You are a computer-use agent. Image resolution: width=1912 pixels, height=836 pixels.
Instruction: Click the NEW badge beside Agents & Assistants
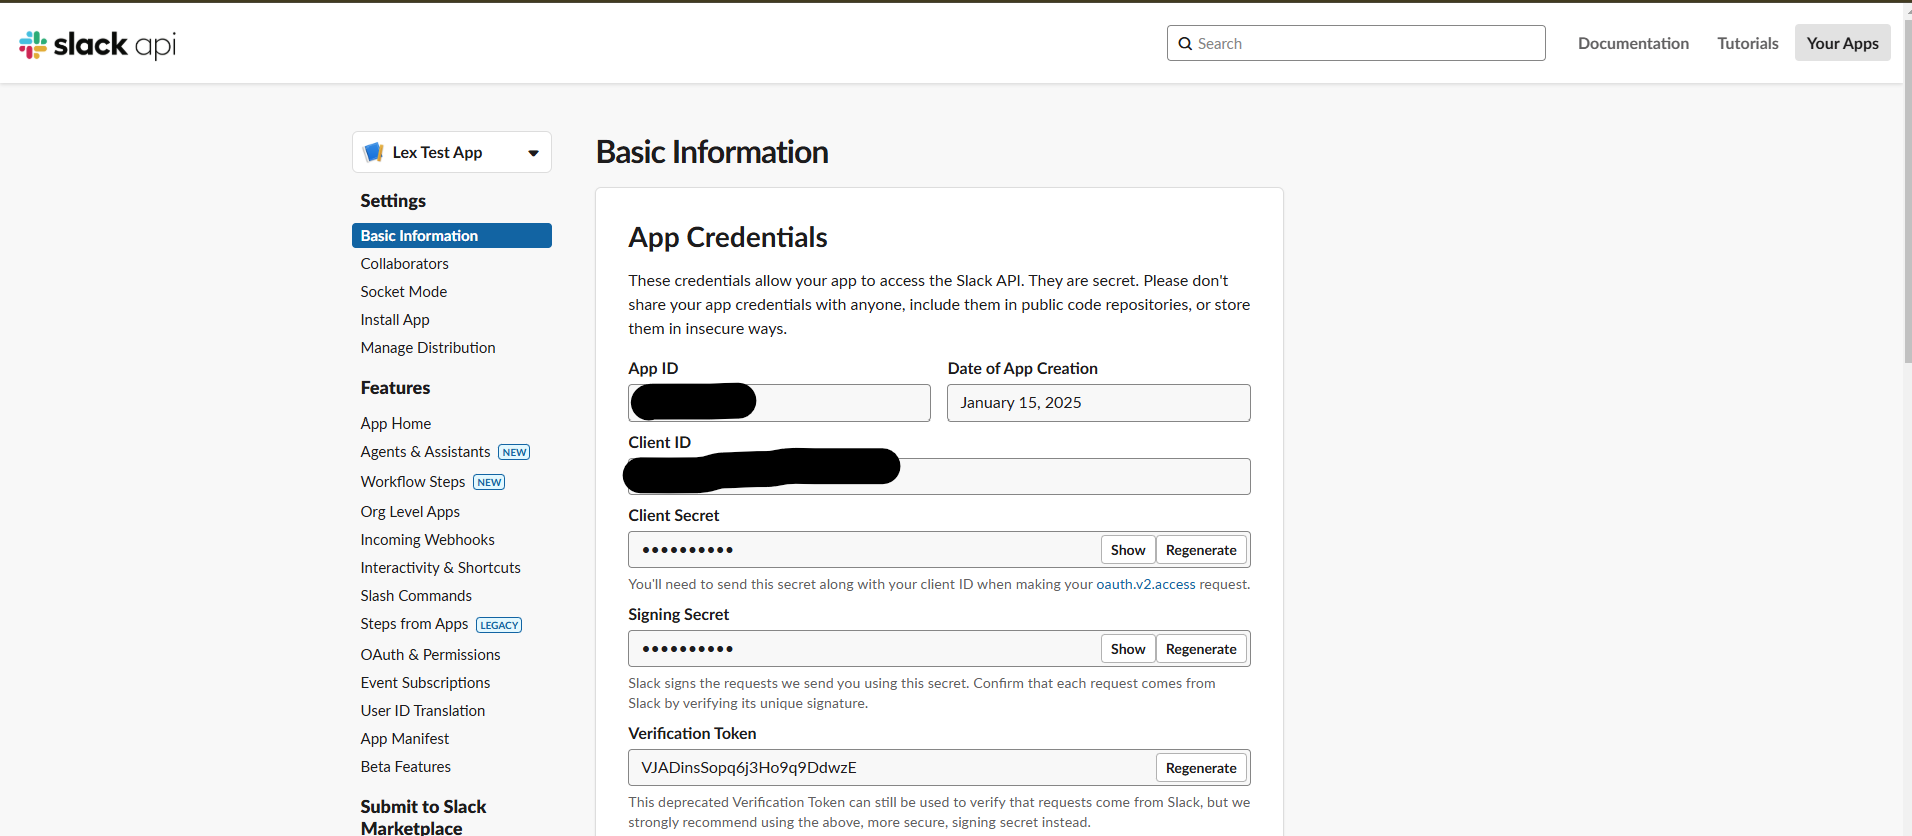514,452
